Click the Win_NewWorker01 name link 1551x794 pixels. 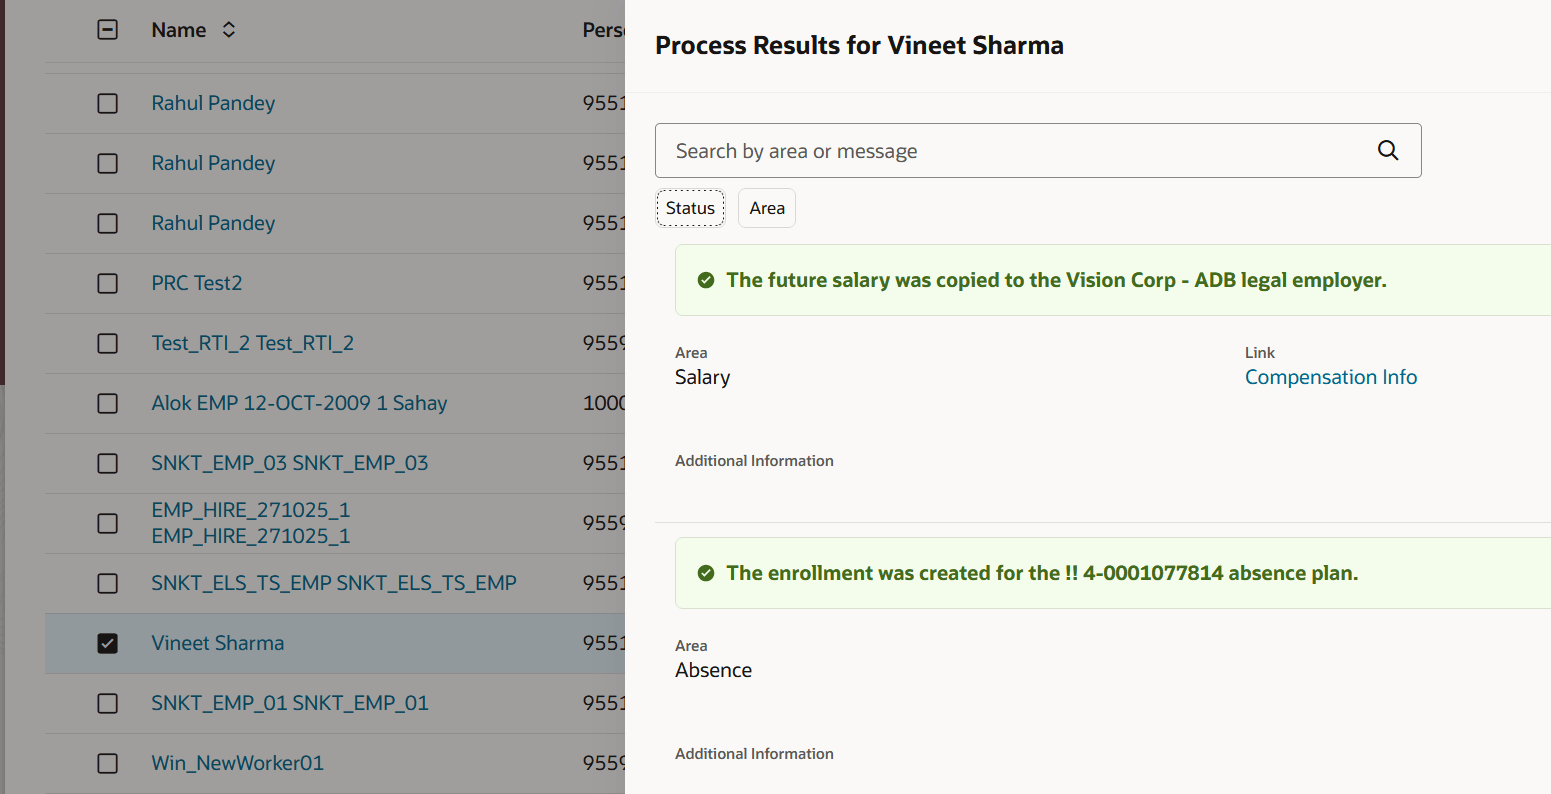[x=237, y=763]
